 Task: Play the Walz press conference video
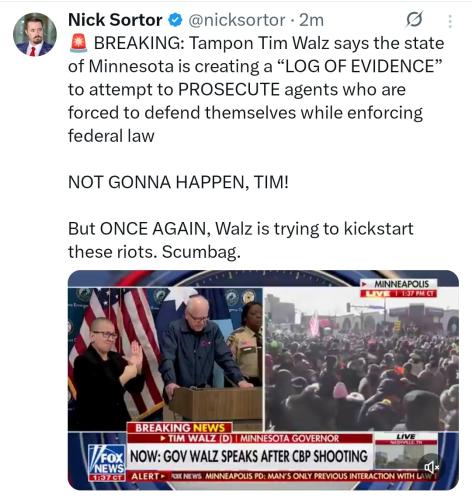tap(263, 380)
